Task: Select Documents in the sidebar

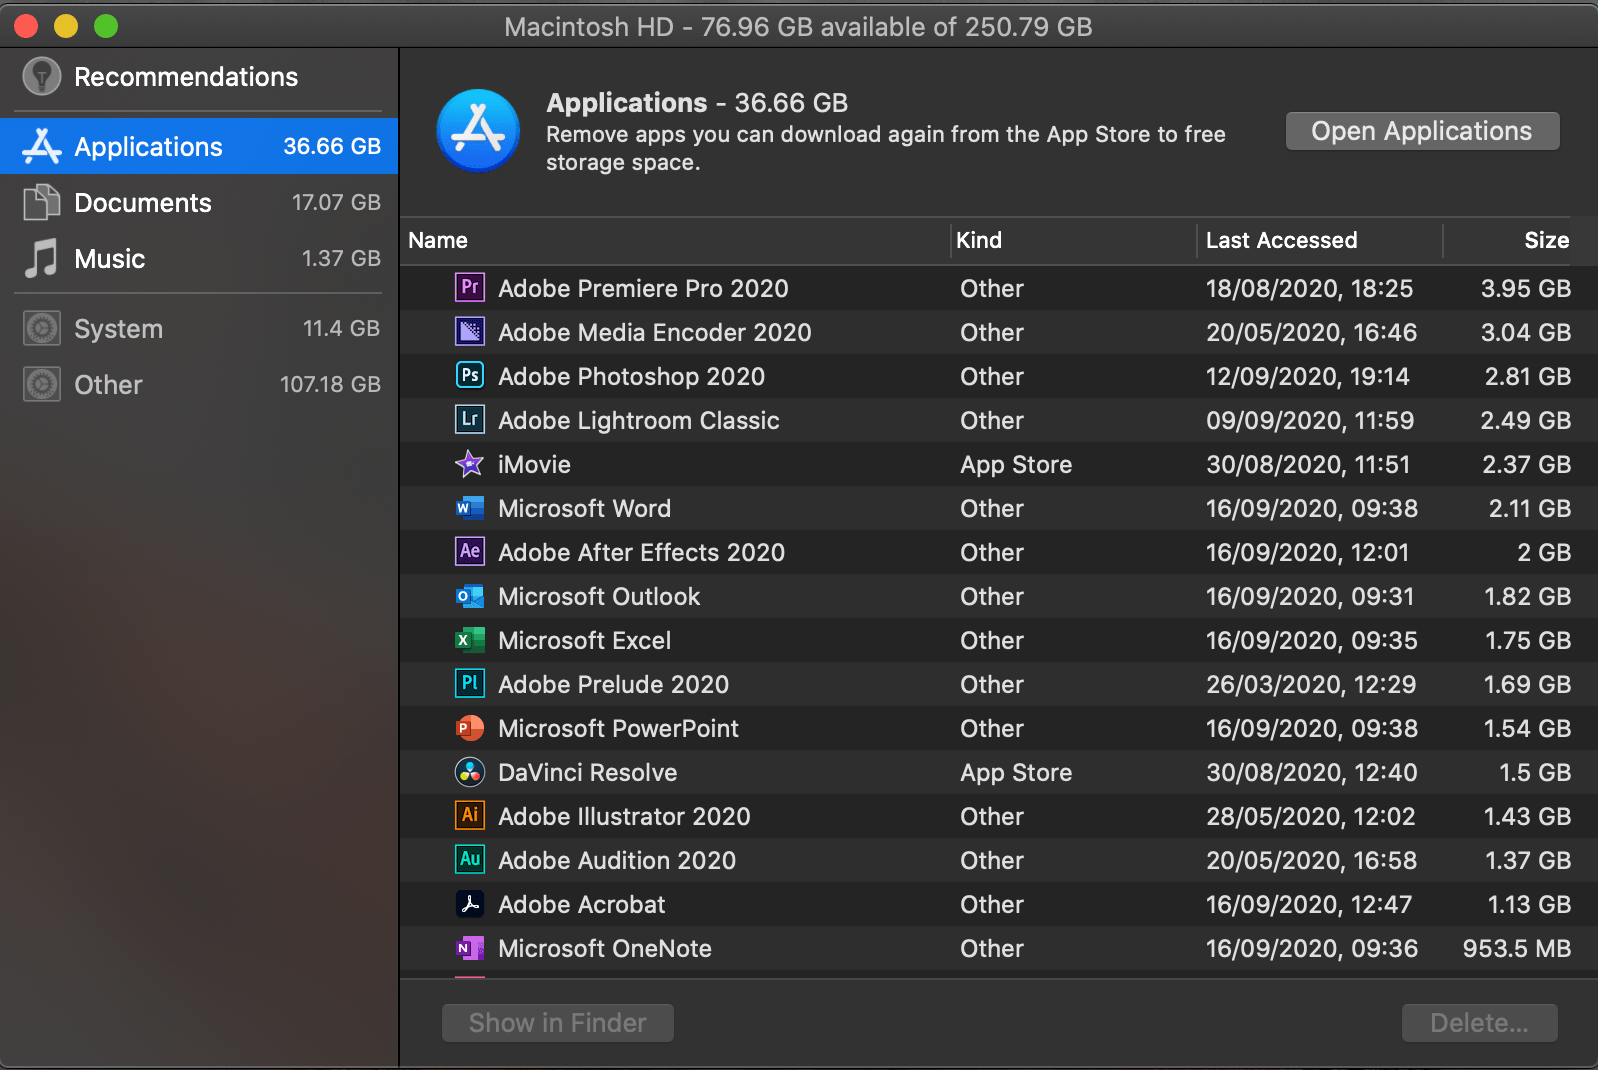Action: pos(199,202)
